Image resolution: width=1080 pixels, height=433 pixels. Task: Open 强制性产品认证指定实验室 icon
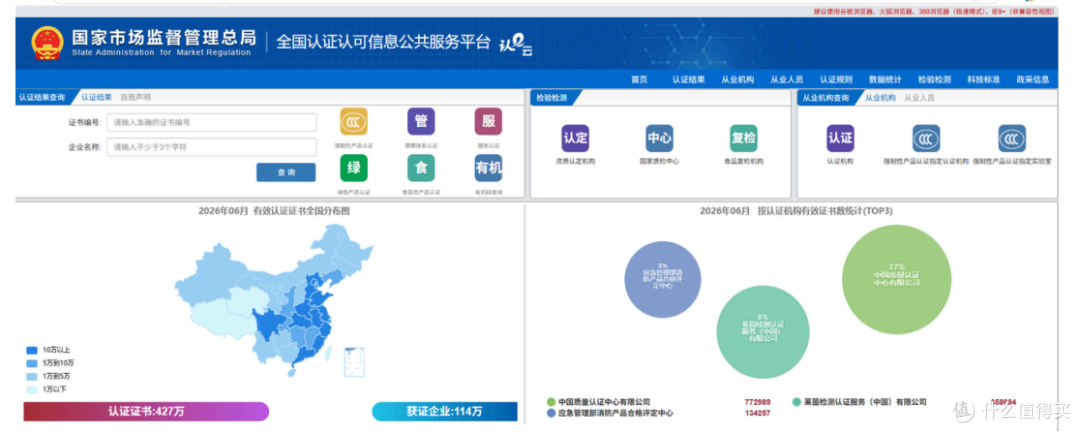[x=1012, y=138]
